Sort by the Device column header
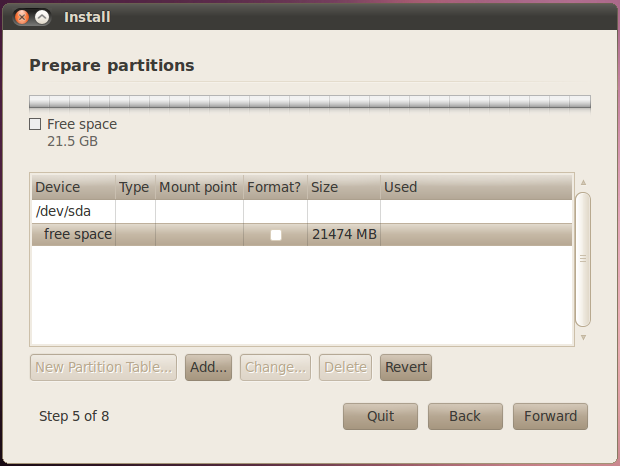620x466 pixels. click(x=74, y=187)
